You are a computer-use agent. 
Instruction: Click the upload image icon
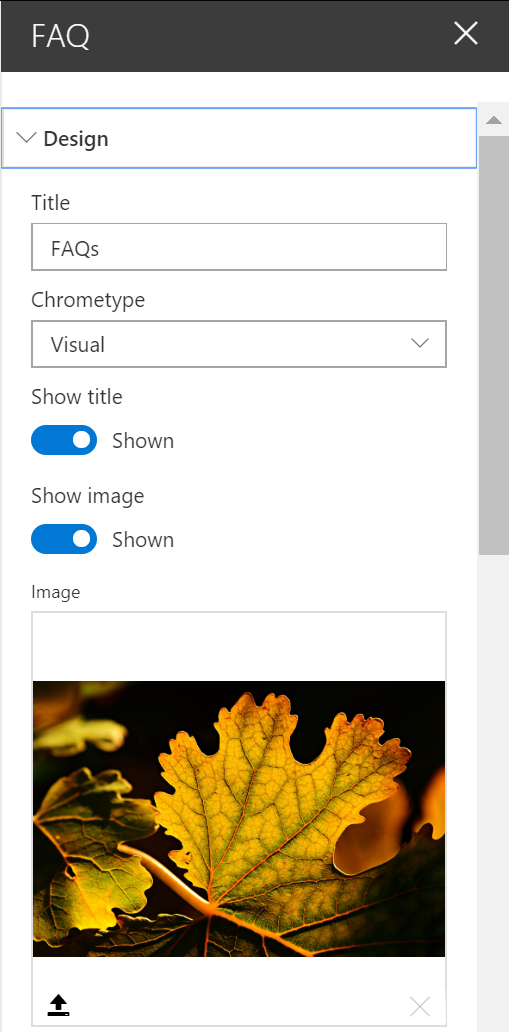pyautogui.click(x=59, y=1005)
